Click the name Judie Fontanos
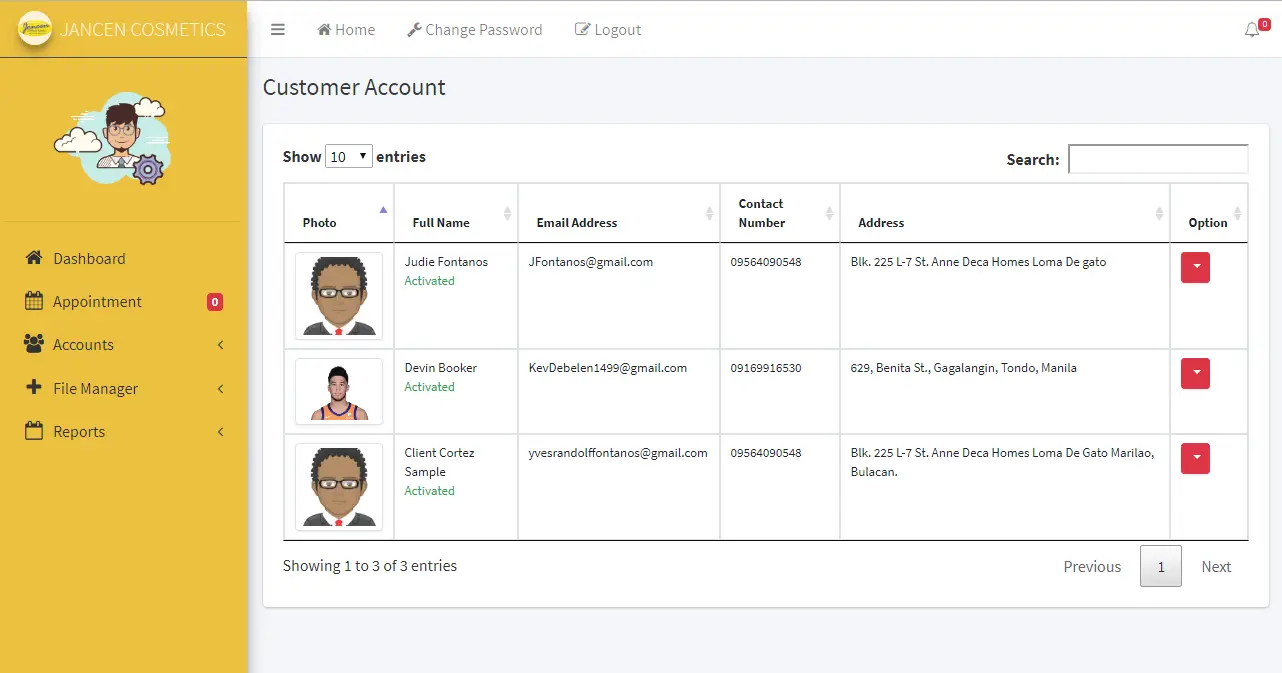 pyautogui.click(x=446, y=262)
